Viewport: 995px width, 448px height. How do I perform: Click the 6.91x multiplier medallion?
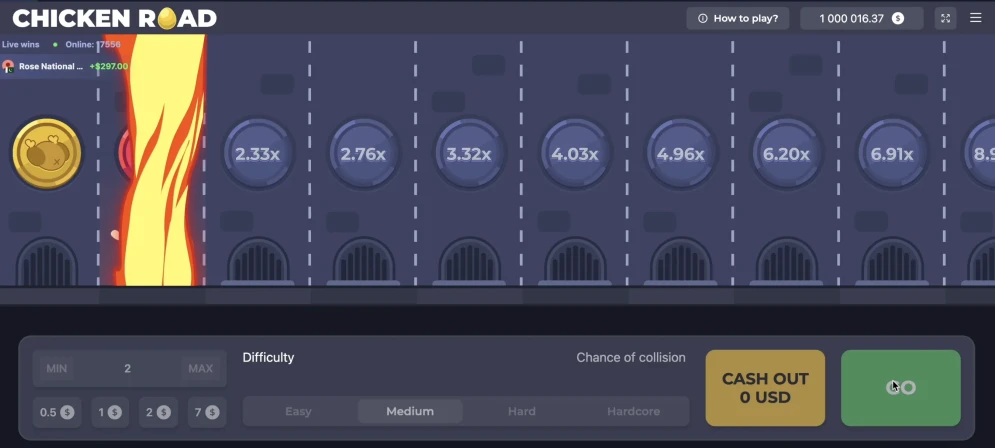coord(892,154)
